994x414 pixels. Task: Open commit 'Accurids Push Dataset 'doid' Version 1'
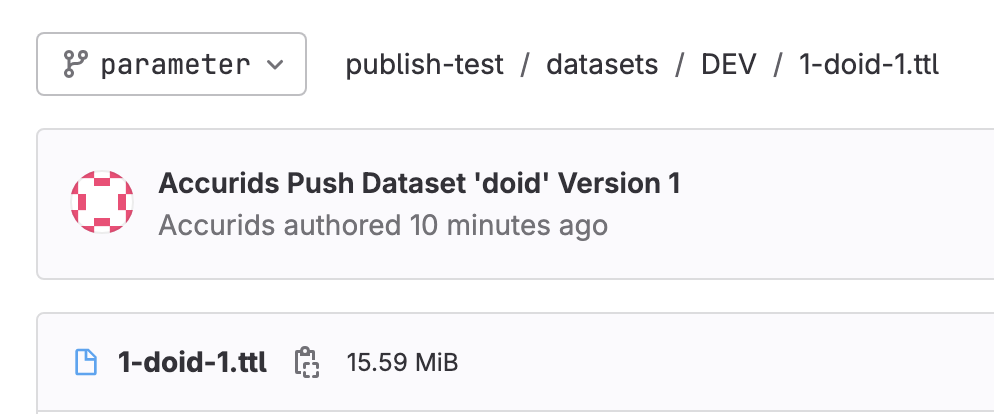pyautogui.click(x=419, y=184)
